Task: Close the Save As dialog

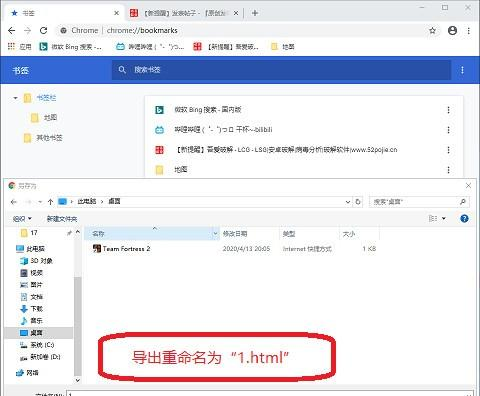Action: click(x=468, y=186)
